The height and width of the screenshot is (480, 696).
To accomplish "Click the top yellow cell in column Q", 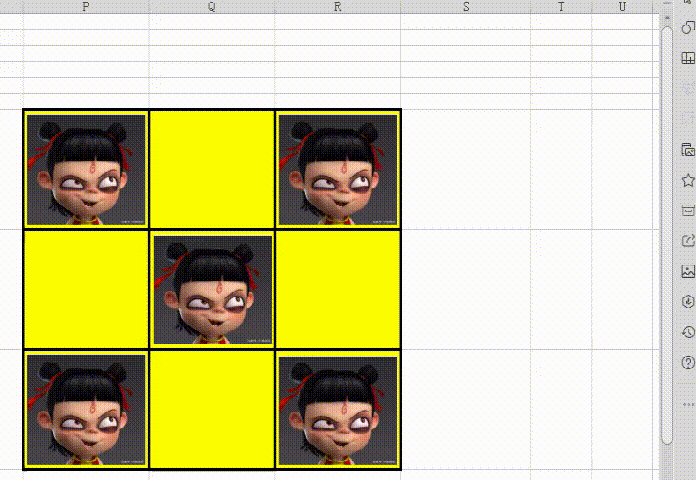I will click(212, 169).
